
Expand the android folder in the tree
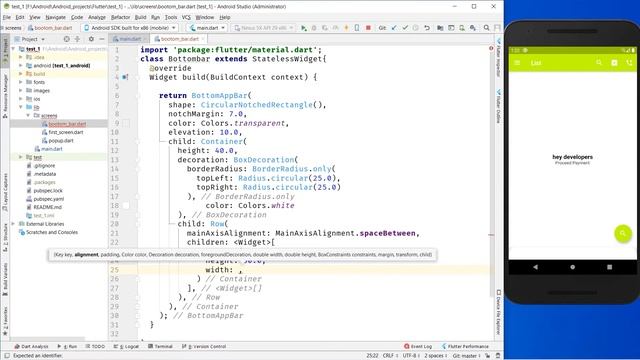(x=21, y=65)
